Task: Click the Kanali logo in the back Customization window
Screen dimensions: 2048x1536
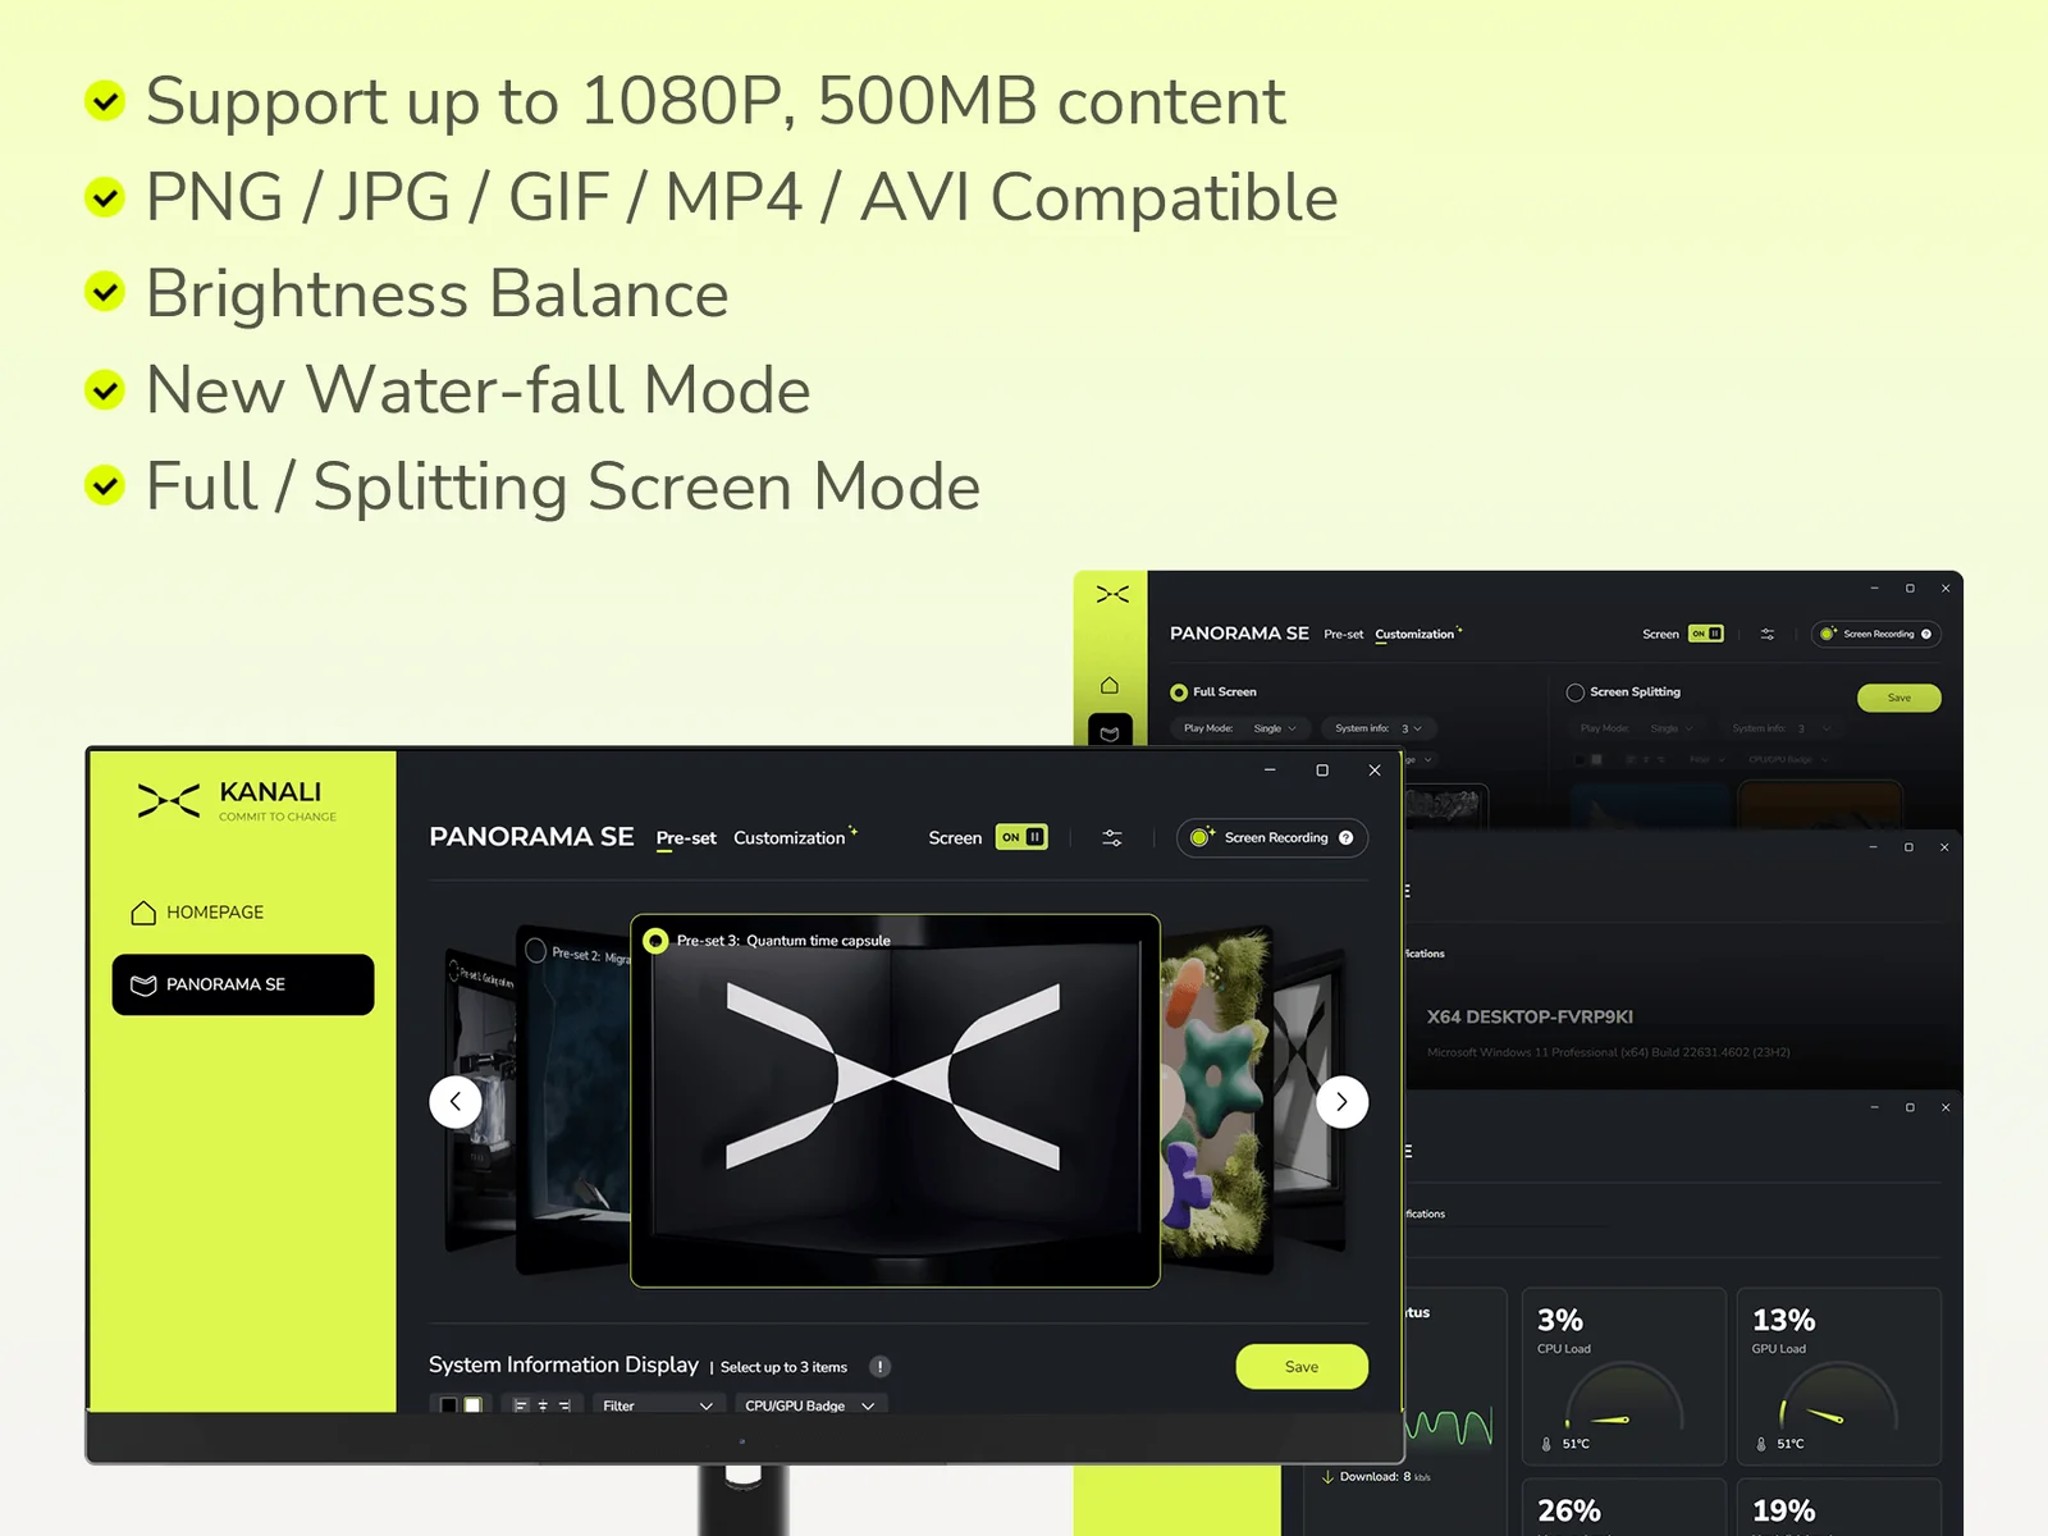Action: pos(1112,594)
